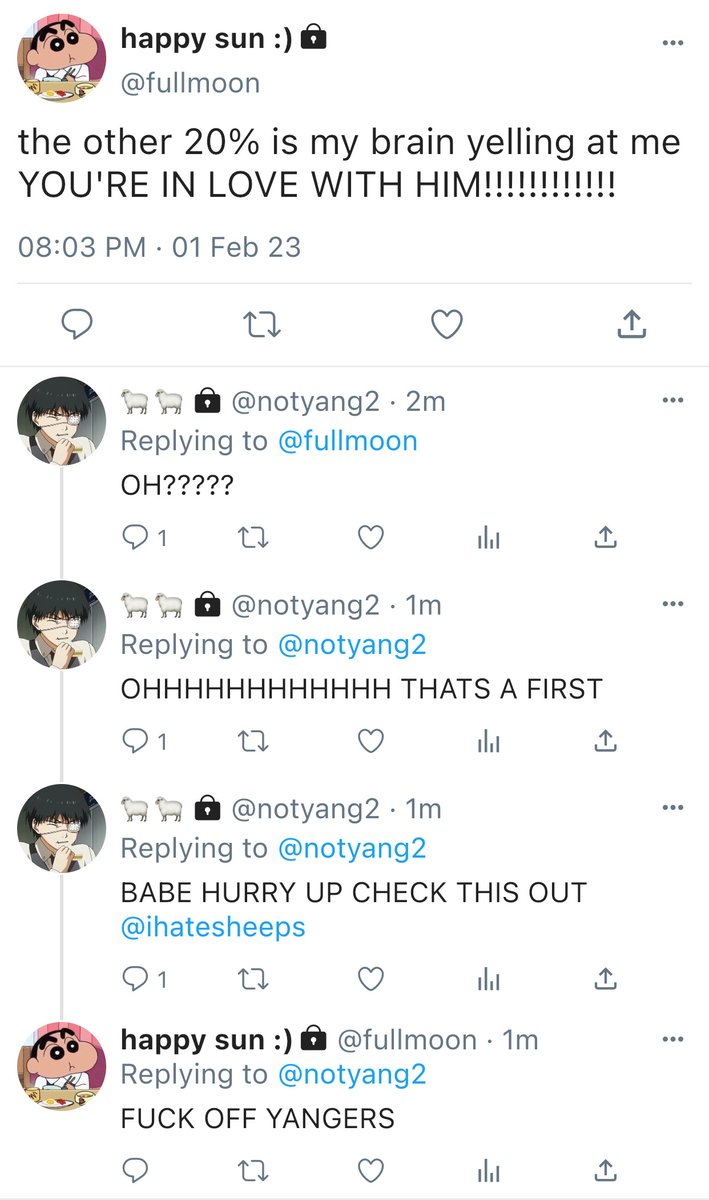Like the main tweet about 20% brain

tap(447, 323)
